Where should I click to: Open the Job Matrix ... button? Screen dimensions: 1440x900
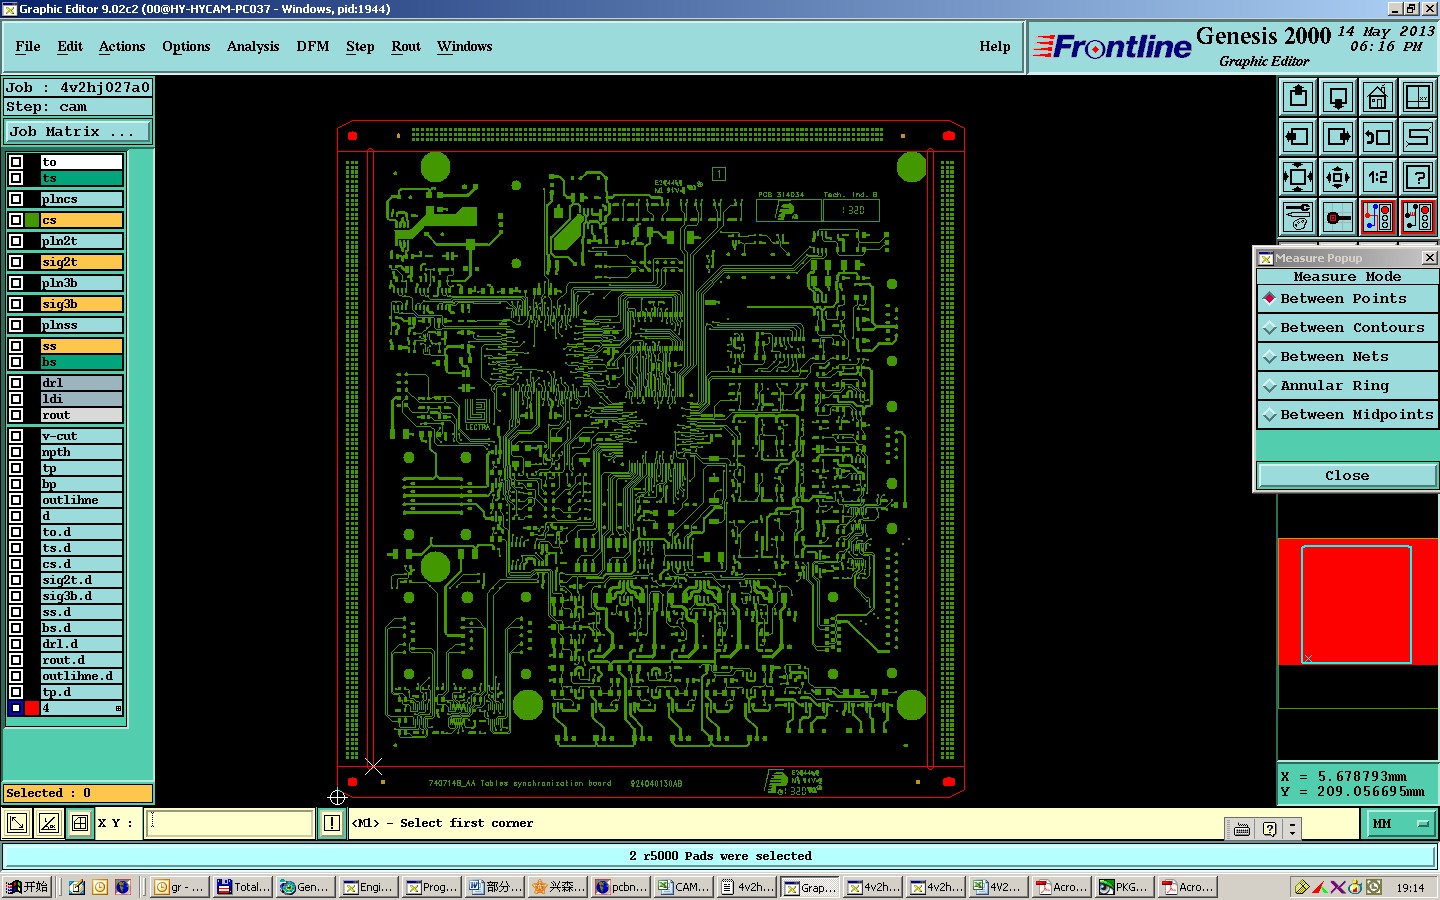point(78,132)
